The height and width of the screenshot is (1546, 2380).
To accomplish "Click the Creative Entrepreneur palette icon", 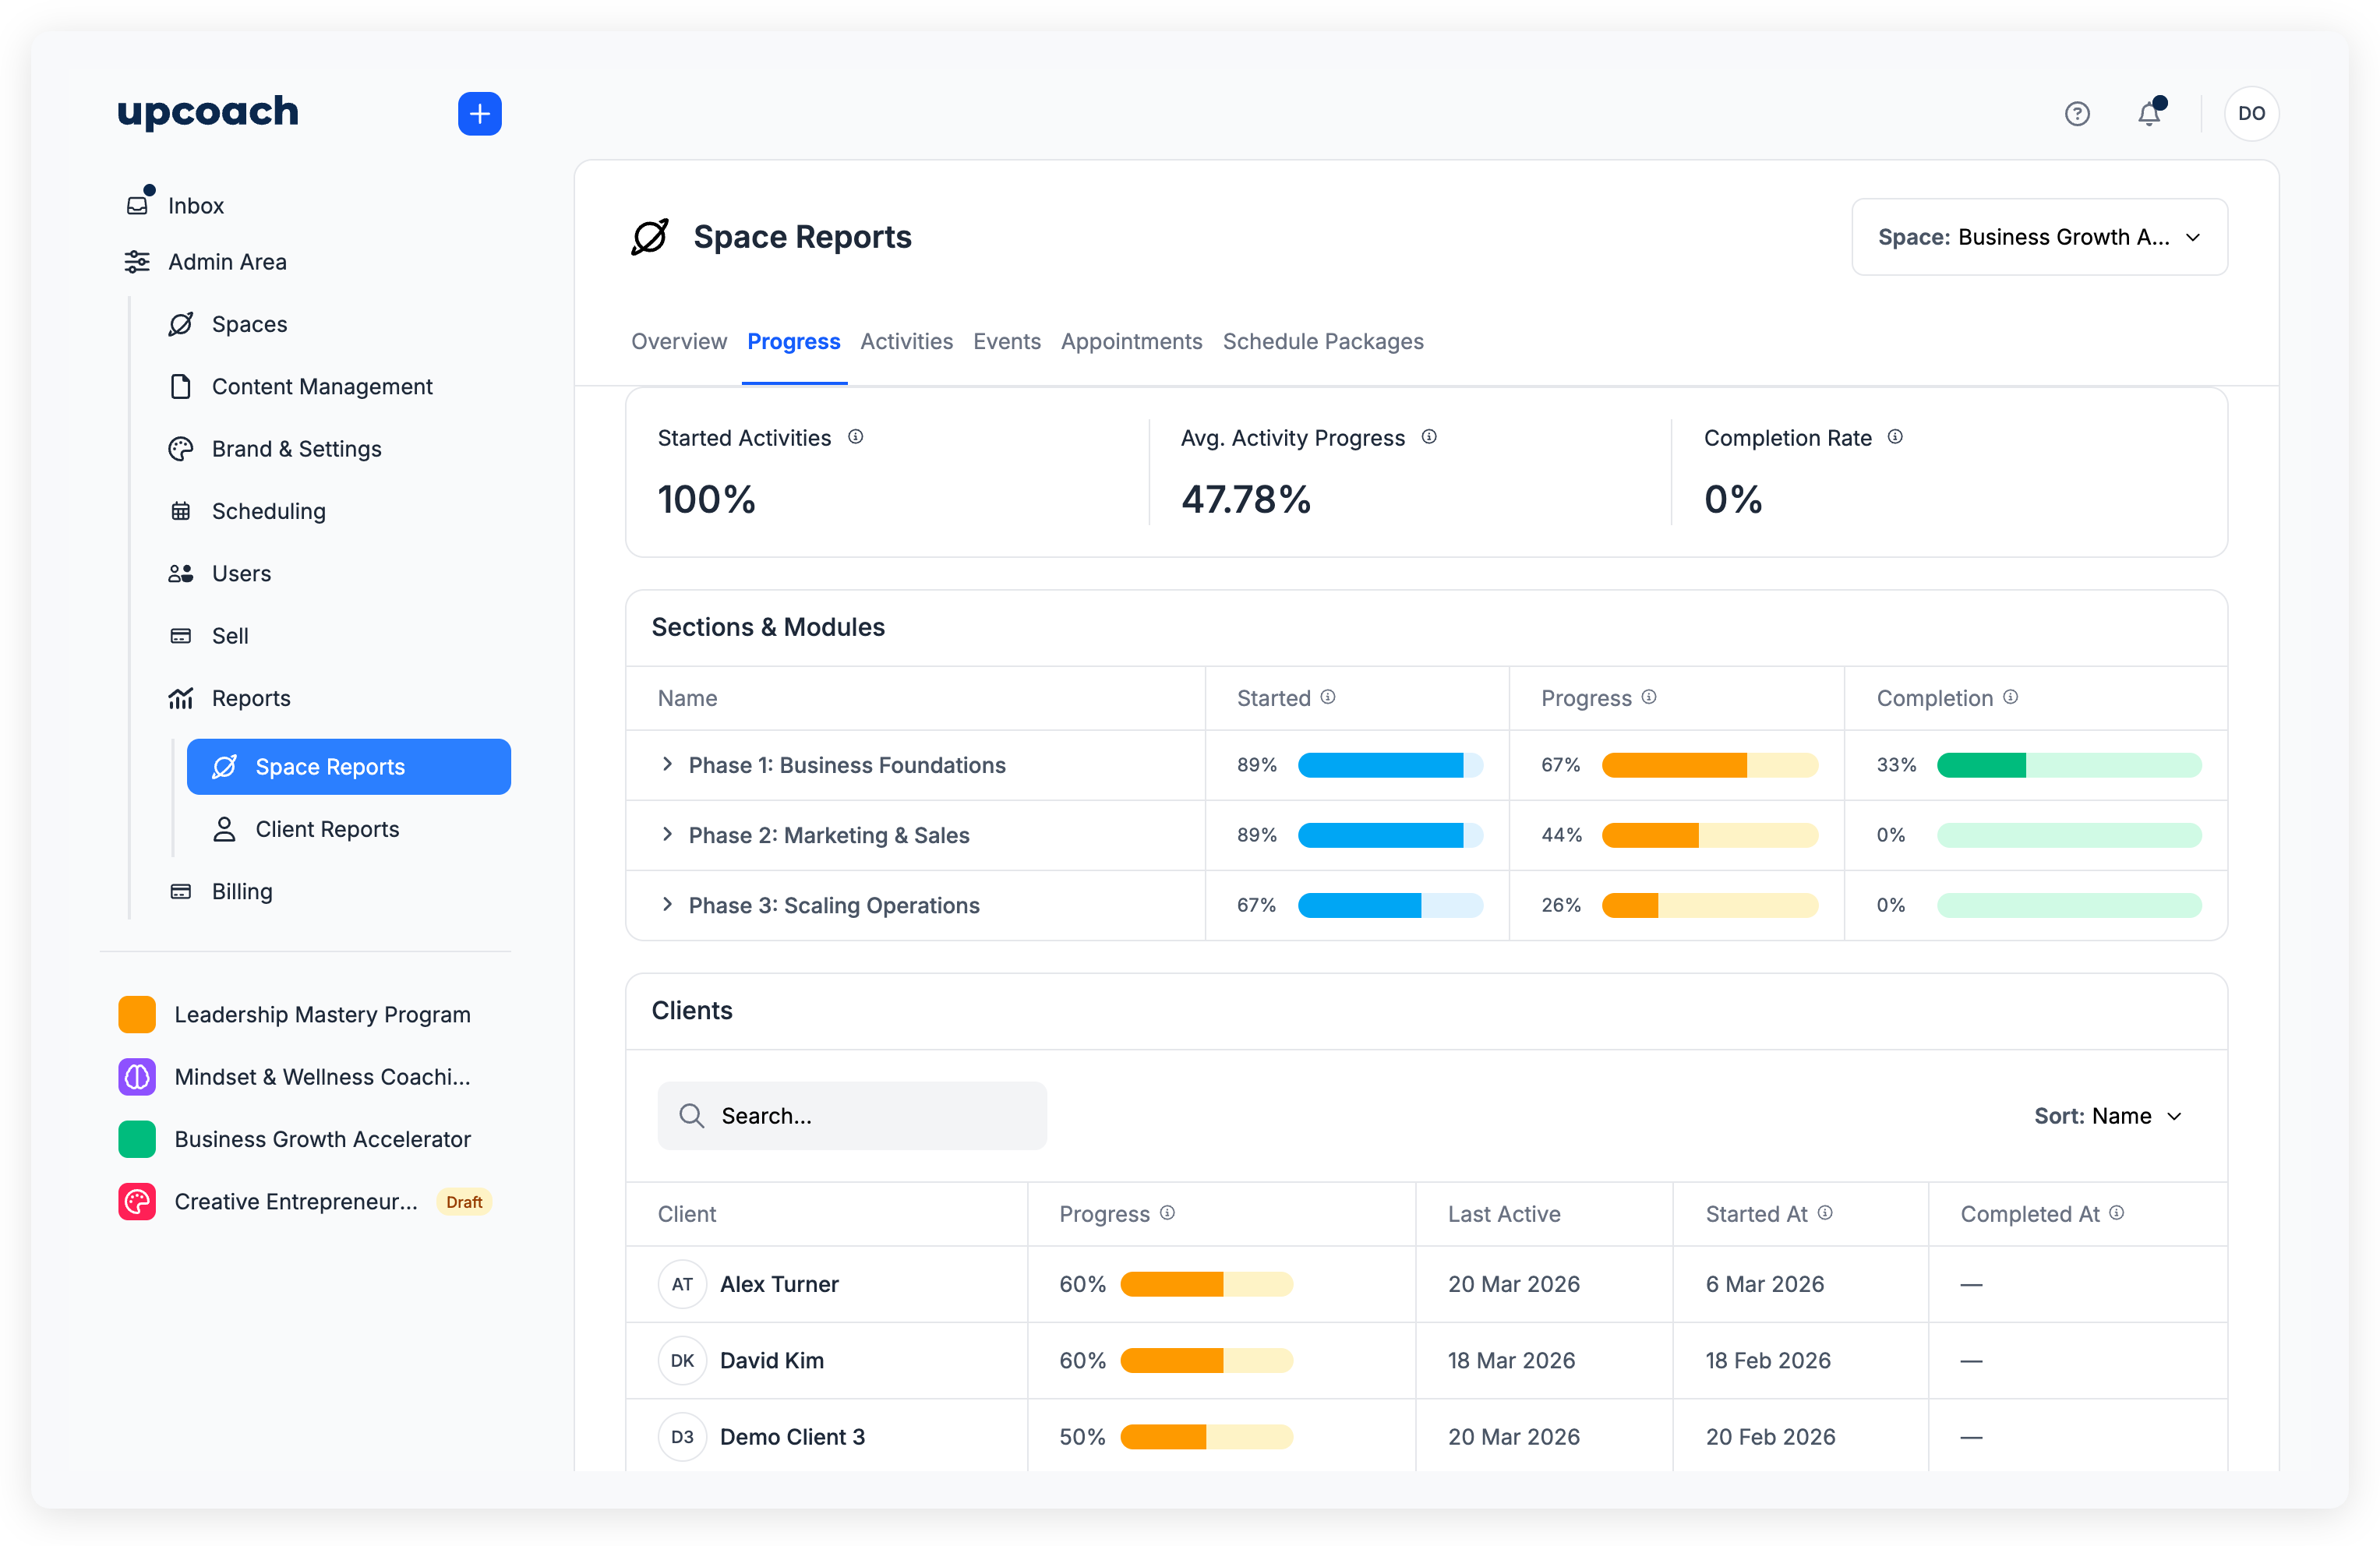I will [x=137, y=1201].
